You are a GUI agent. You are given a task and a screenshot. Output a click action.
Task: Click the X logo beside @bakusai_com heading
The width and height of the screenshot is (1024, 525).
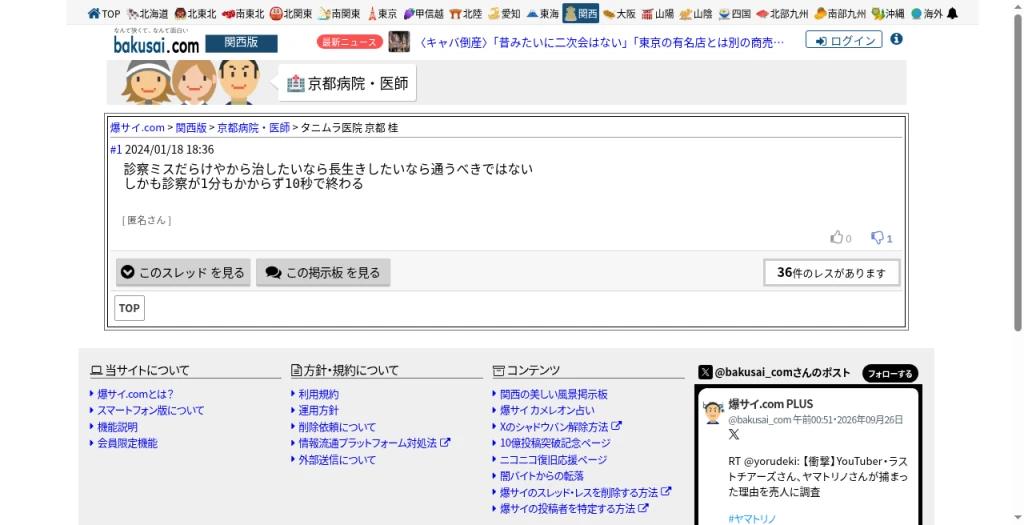705,372
